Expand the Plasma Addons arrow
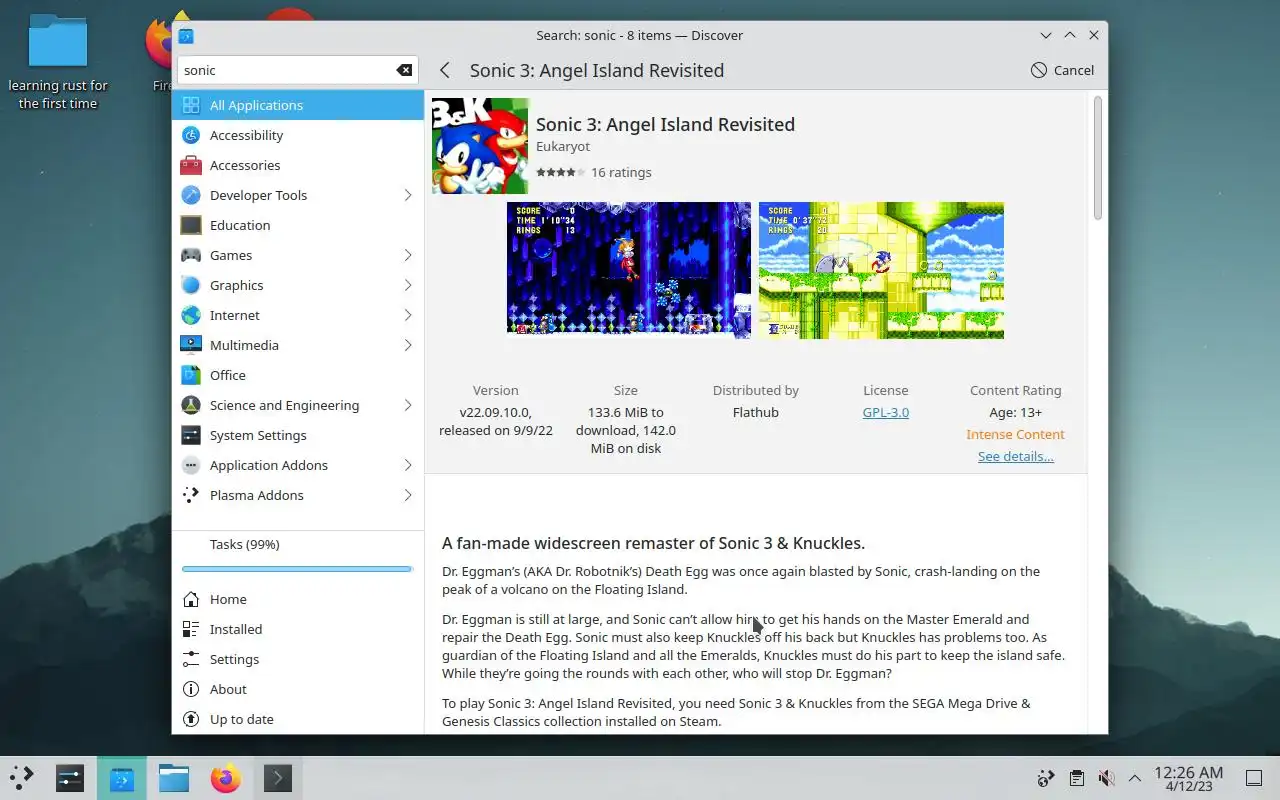The height and width of the screenshot is (800, 1280). coord(408,495)
